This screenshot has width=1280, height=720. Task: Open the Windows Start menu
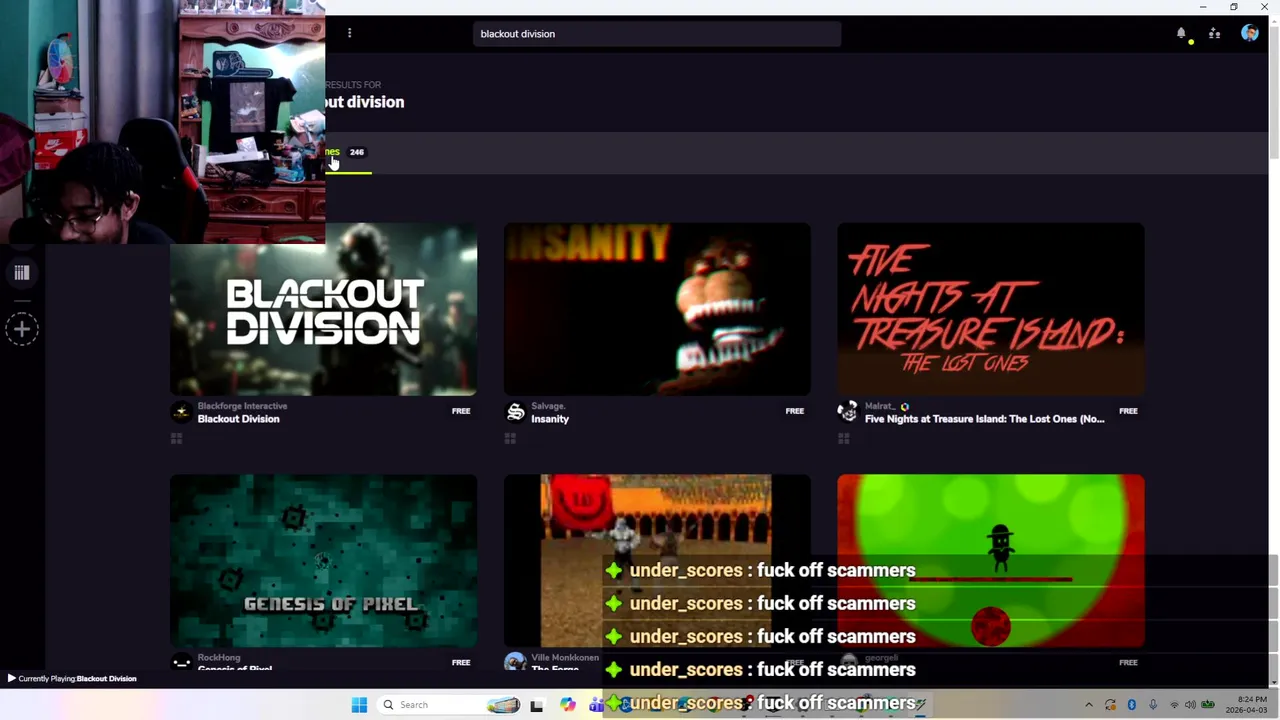coord(360,705)
